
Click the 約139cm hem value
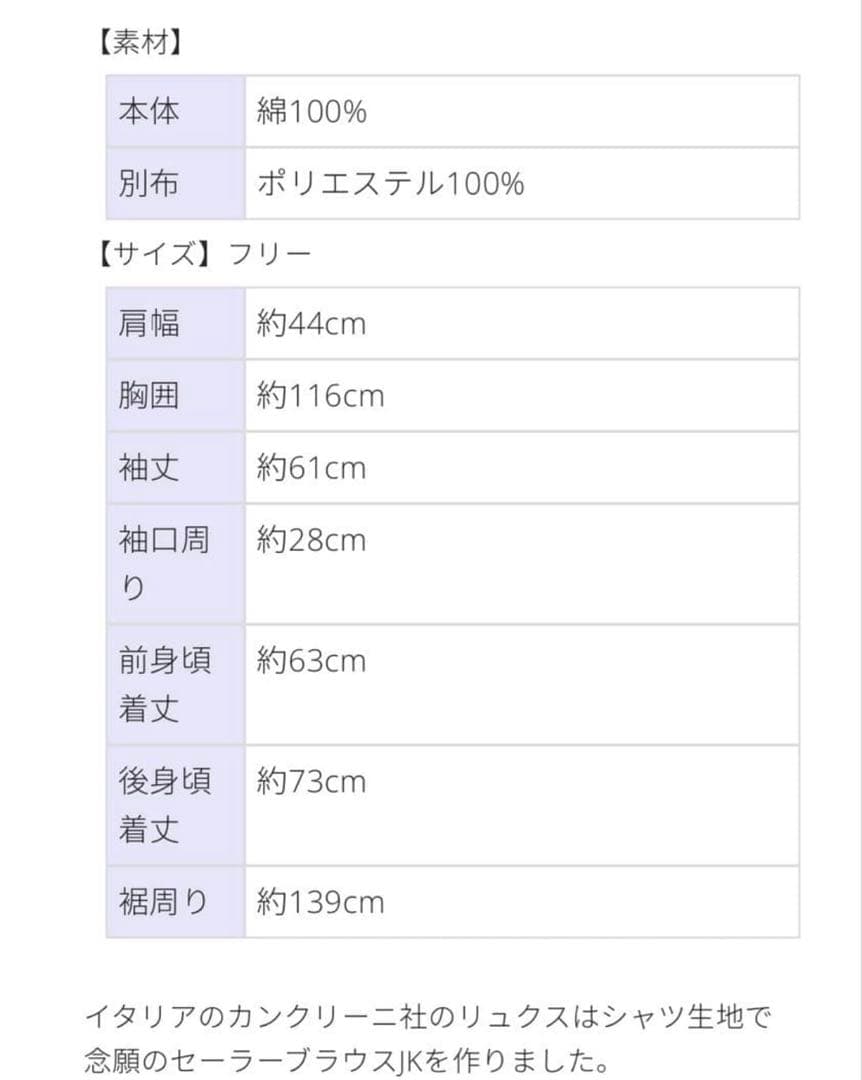[320, 902]
